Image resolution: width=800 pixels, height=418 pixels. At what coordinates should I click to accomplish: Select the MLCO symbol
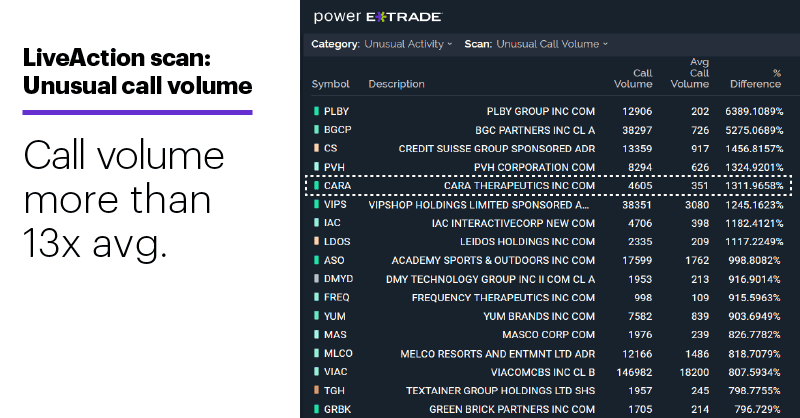(338, 353)
